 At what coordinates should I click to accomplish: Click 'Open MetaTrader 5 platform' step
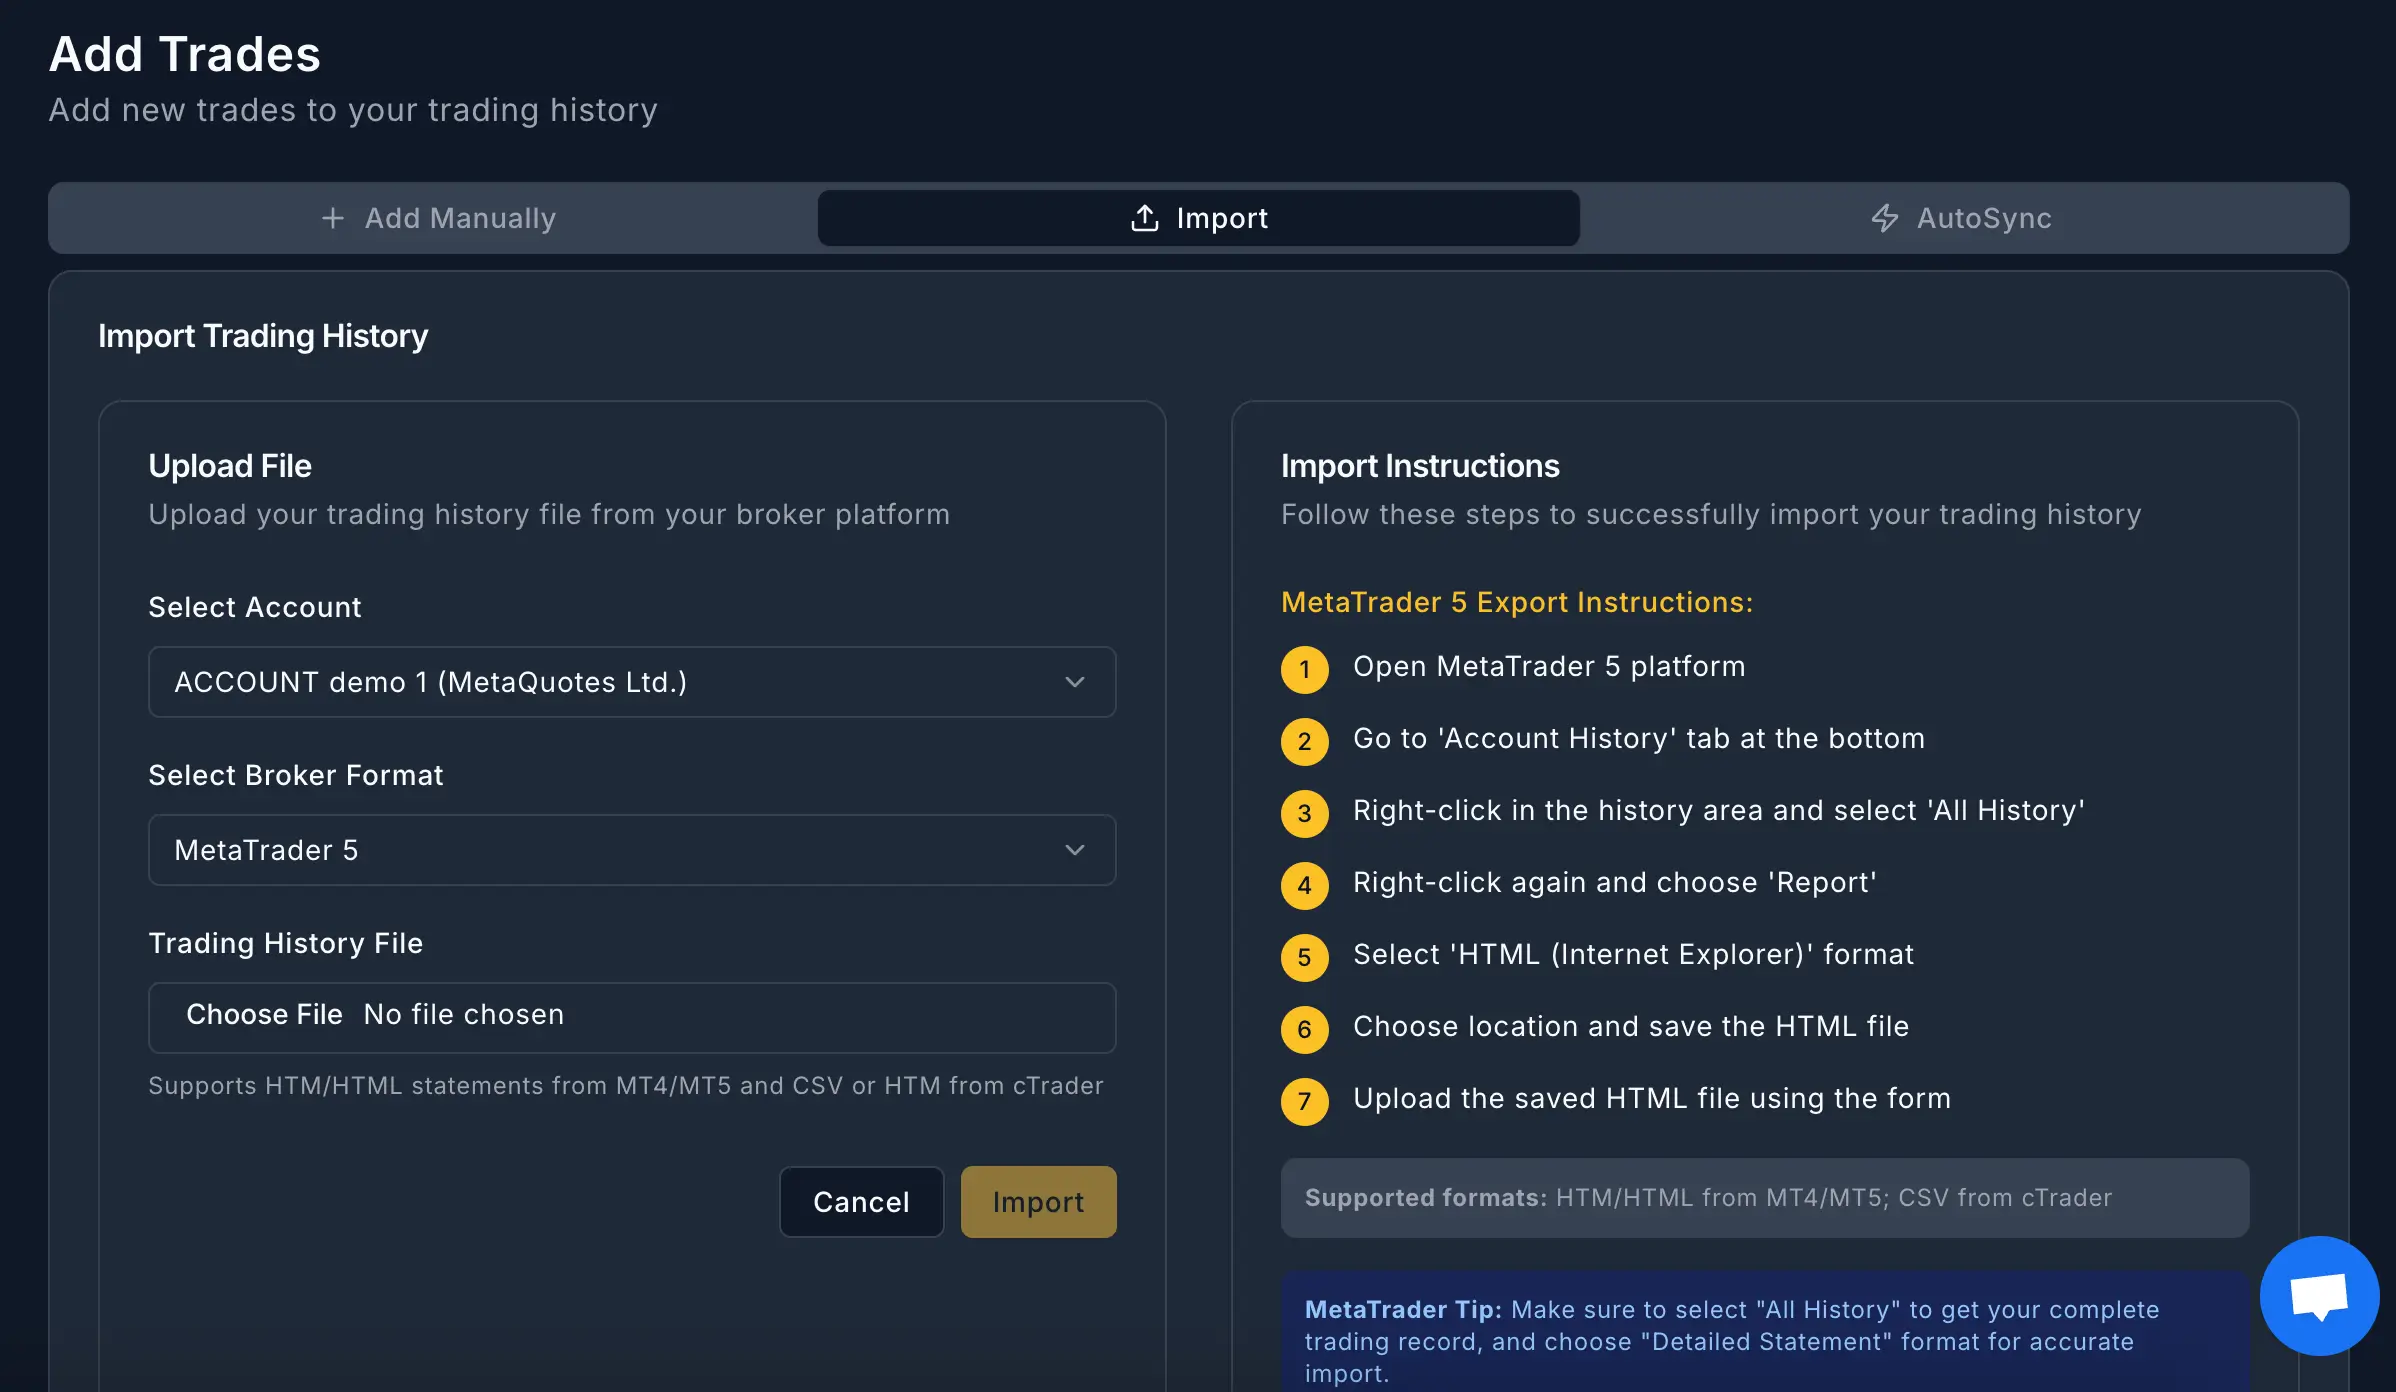pos(1549,667)
